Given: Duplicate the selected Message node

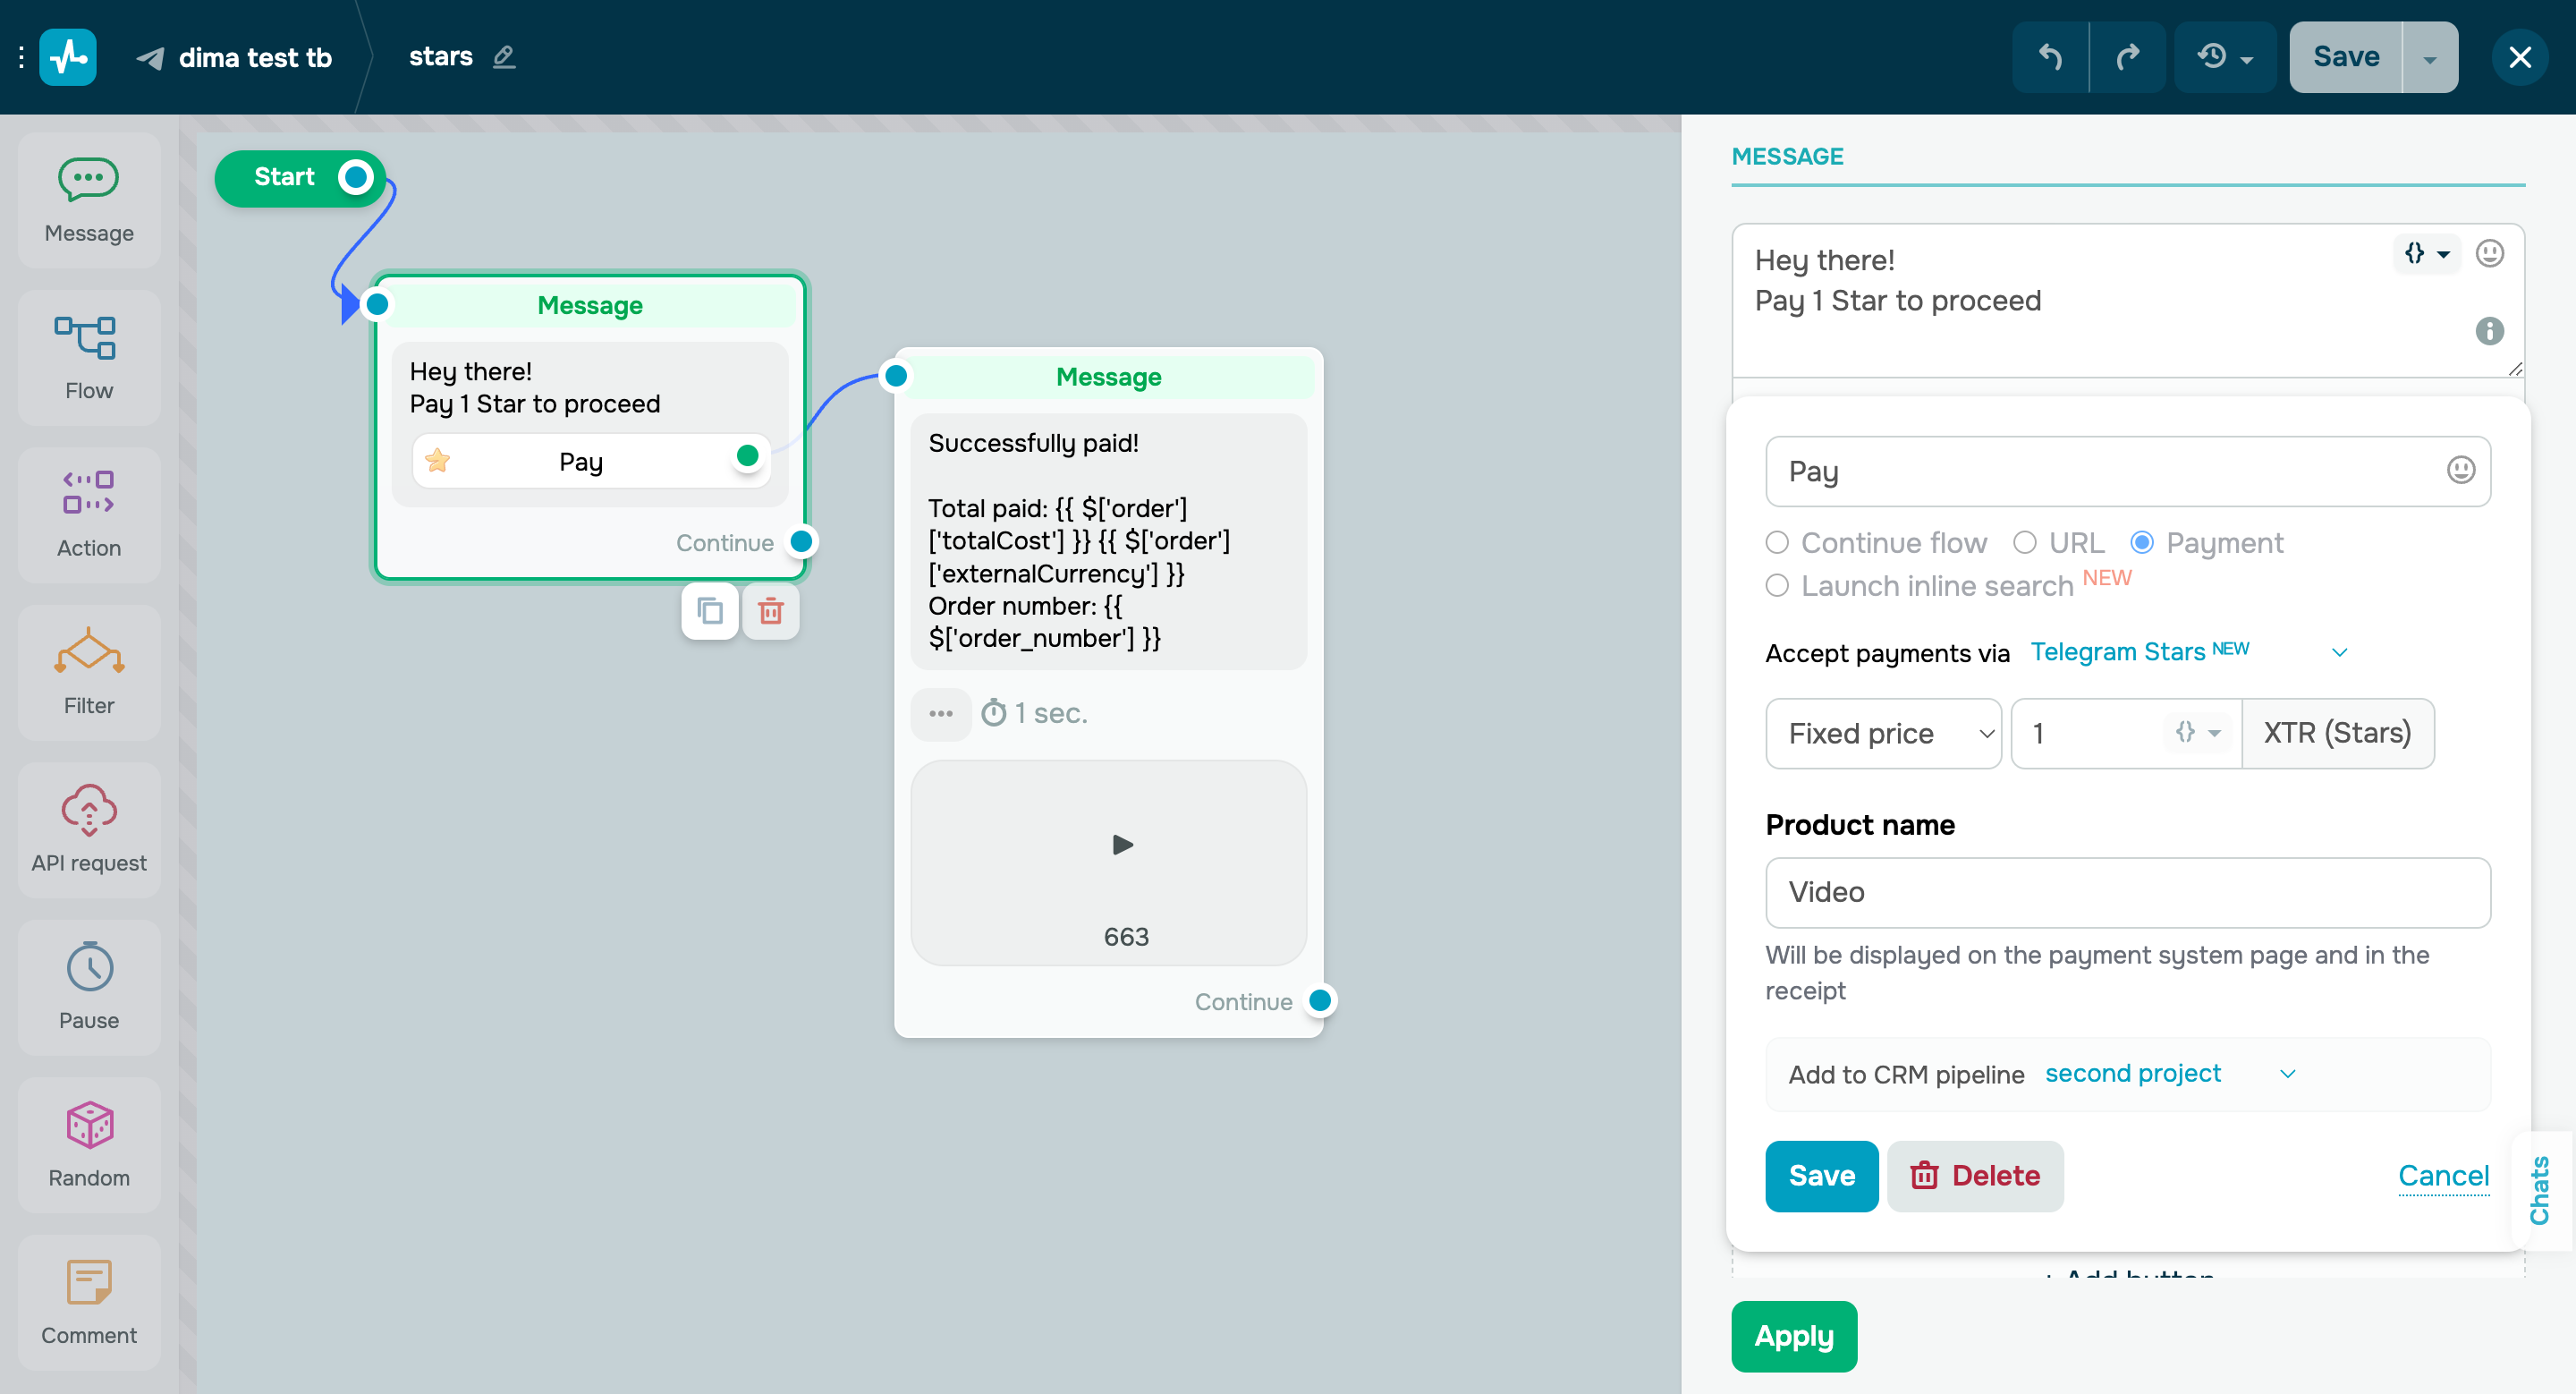Looking at the screenshot, I should click(x=710, y=611).
